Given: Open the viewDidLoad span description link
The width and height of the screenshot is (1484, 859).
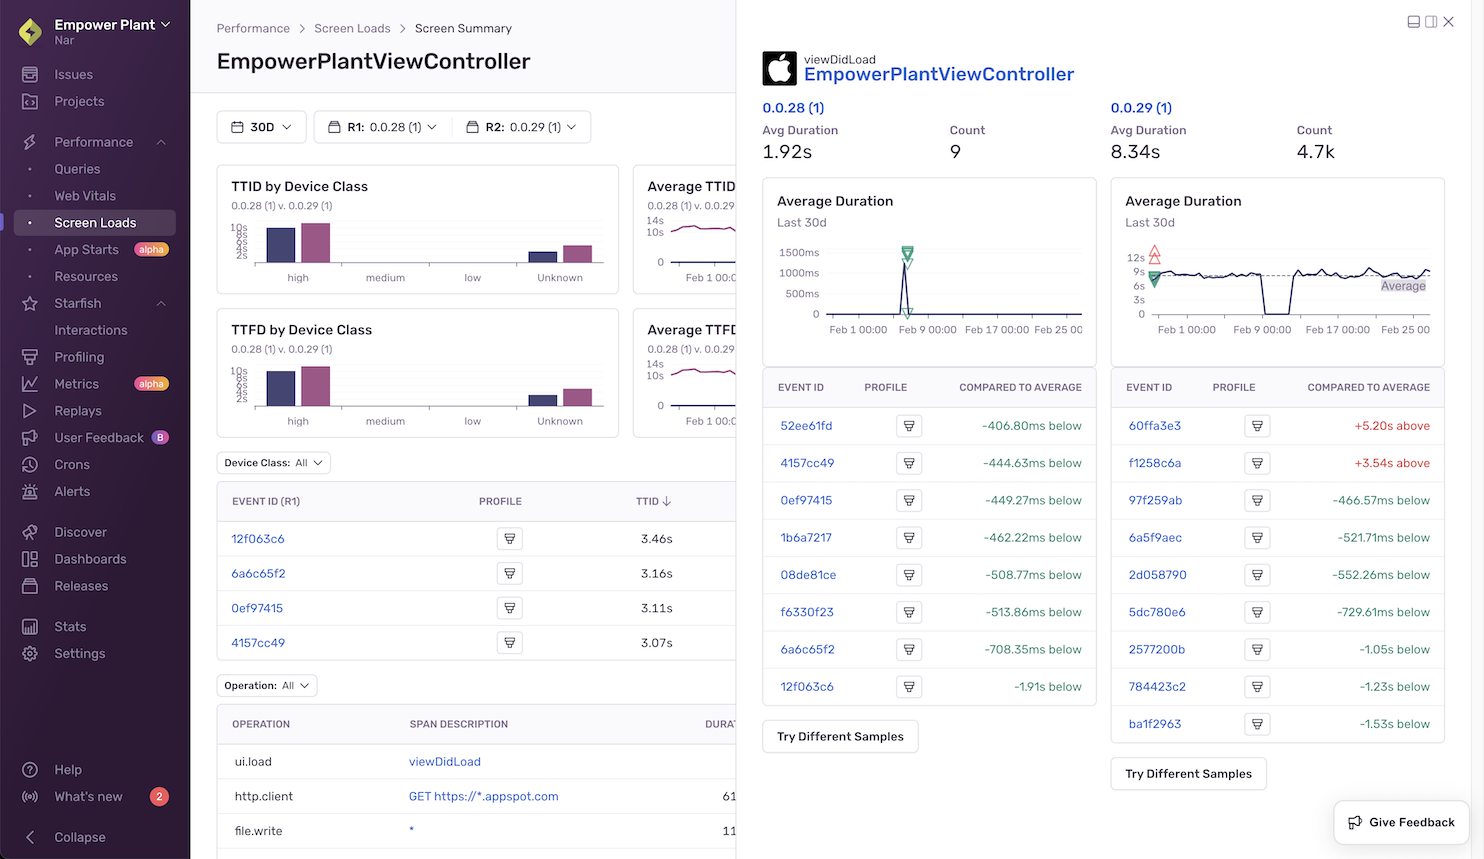Looking at the screenshot, I should pyautogui.click(x=444, y=762).
